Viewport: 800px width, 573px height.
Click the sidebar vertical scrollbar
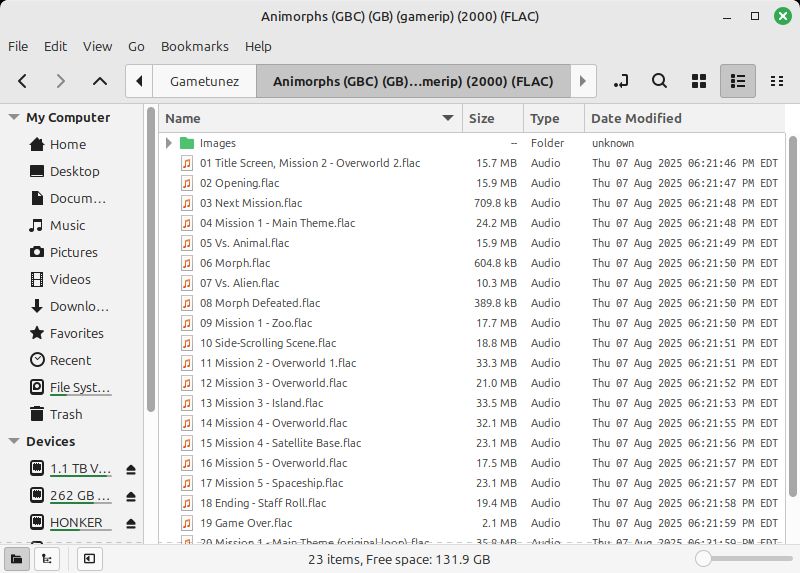tap(151, 259)
